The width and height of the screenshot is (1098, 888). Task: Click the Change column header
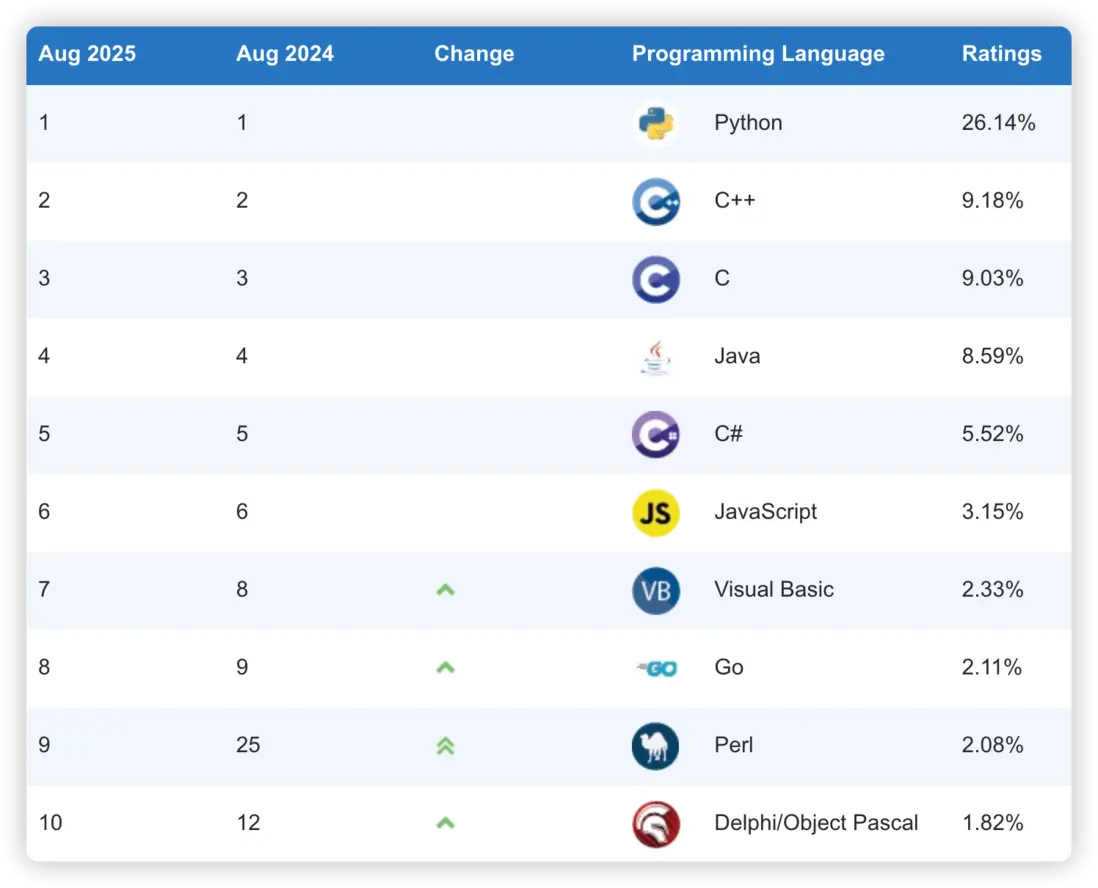tap(474, 54)
